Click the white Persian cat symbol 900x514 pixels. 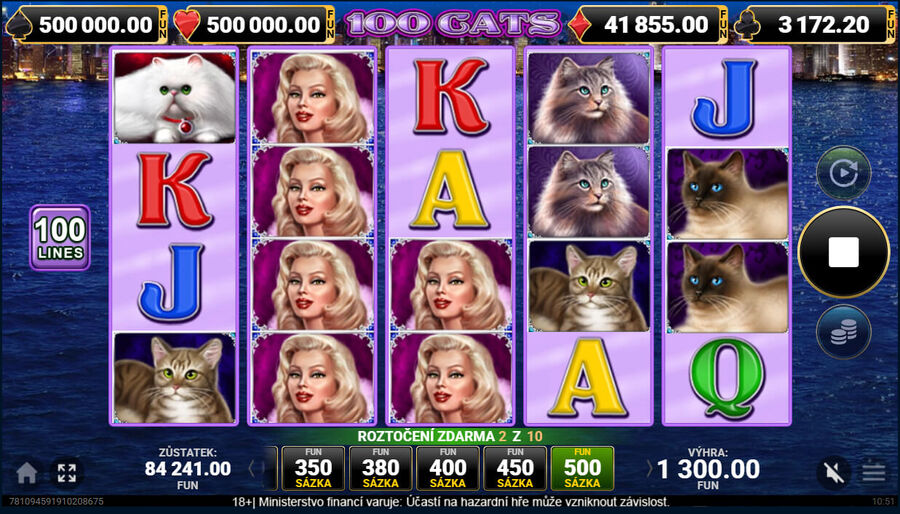click(x=174, y=98)
